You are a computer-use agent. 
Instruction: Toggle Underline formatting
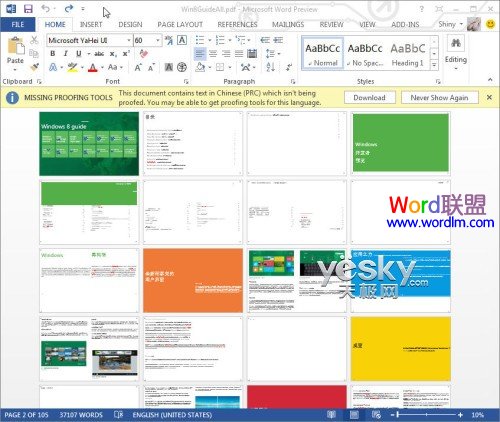(x=79, y=54)
